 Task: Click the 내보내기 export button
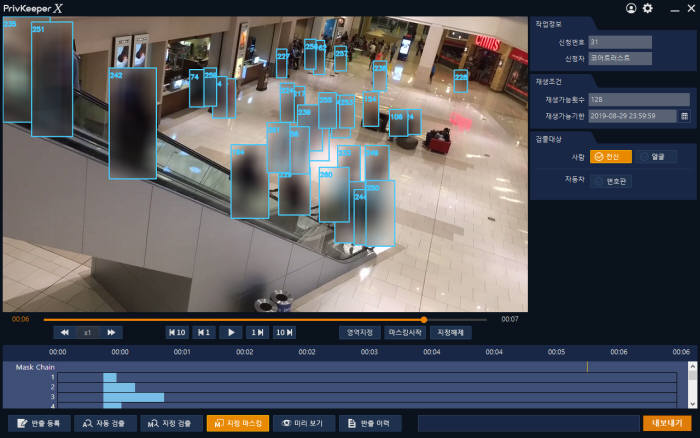click(x=667, y=423)
